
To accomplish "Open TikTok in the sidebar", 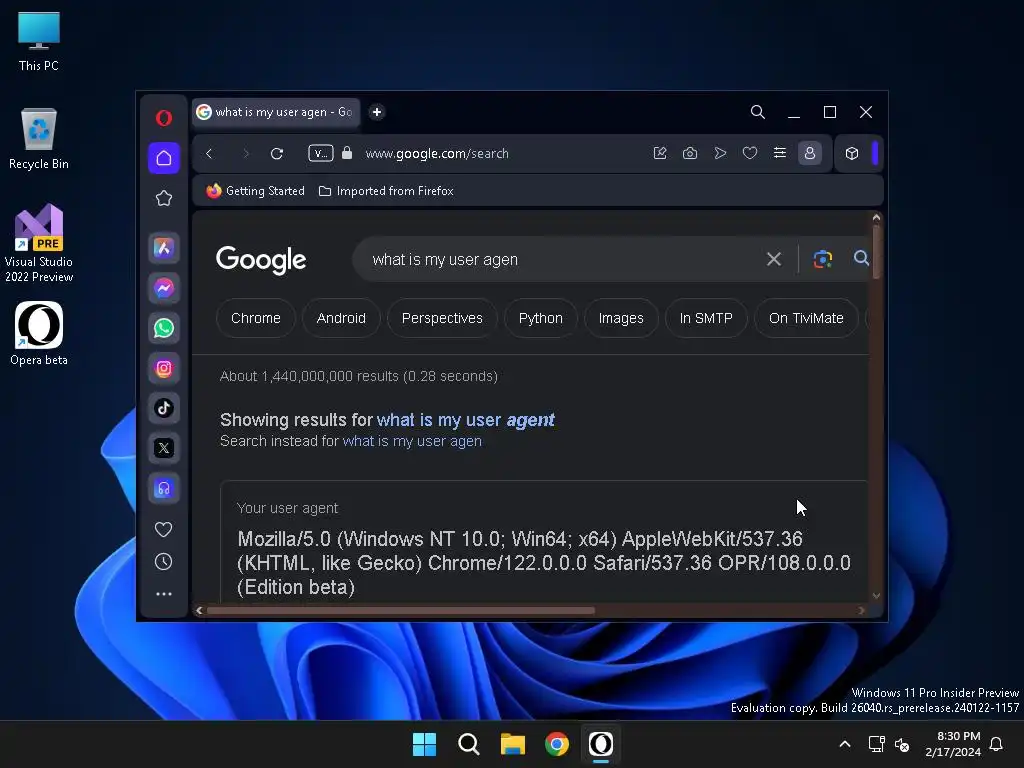I will pos(164,408).
